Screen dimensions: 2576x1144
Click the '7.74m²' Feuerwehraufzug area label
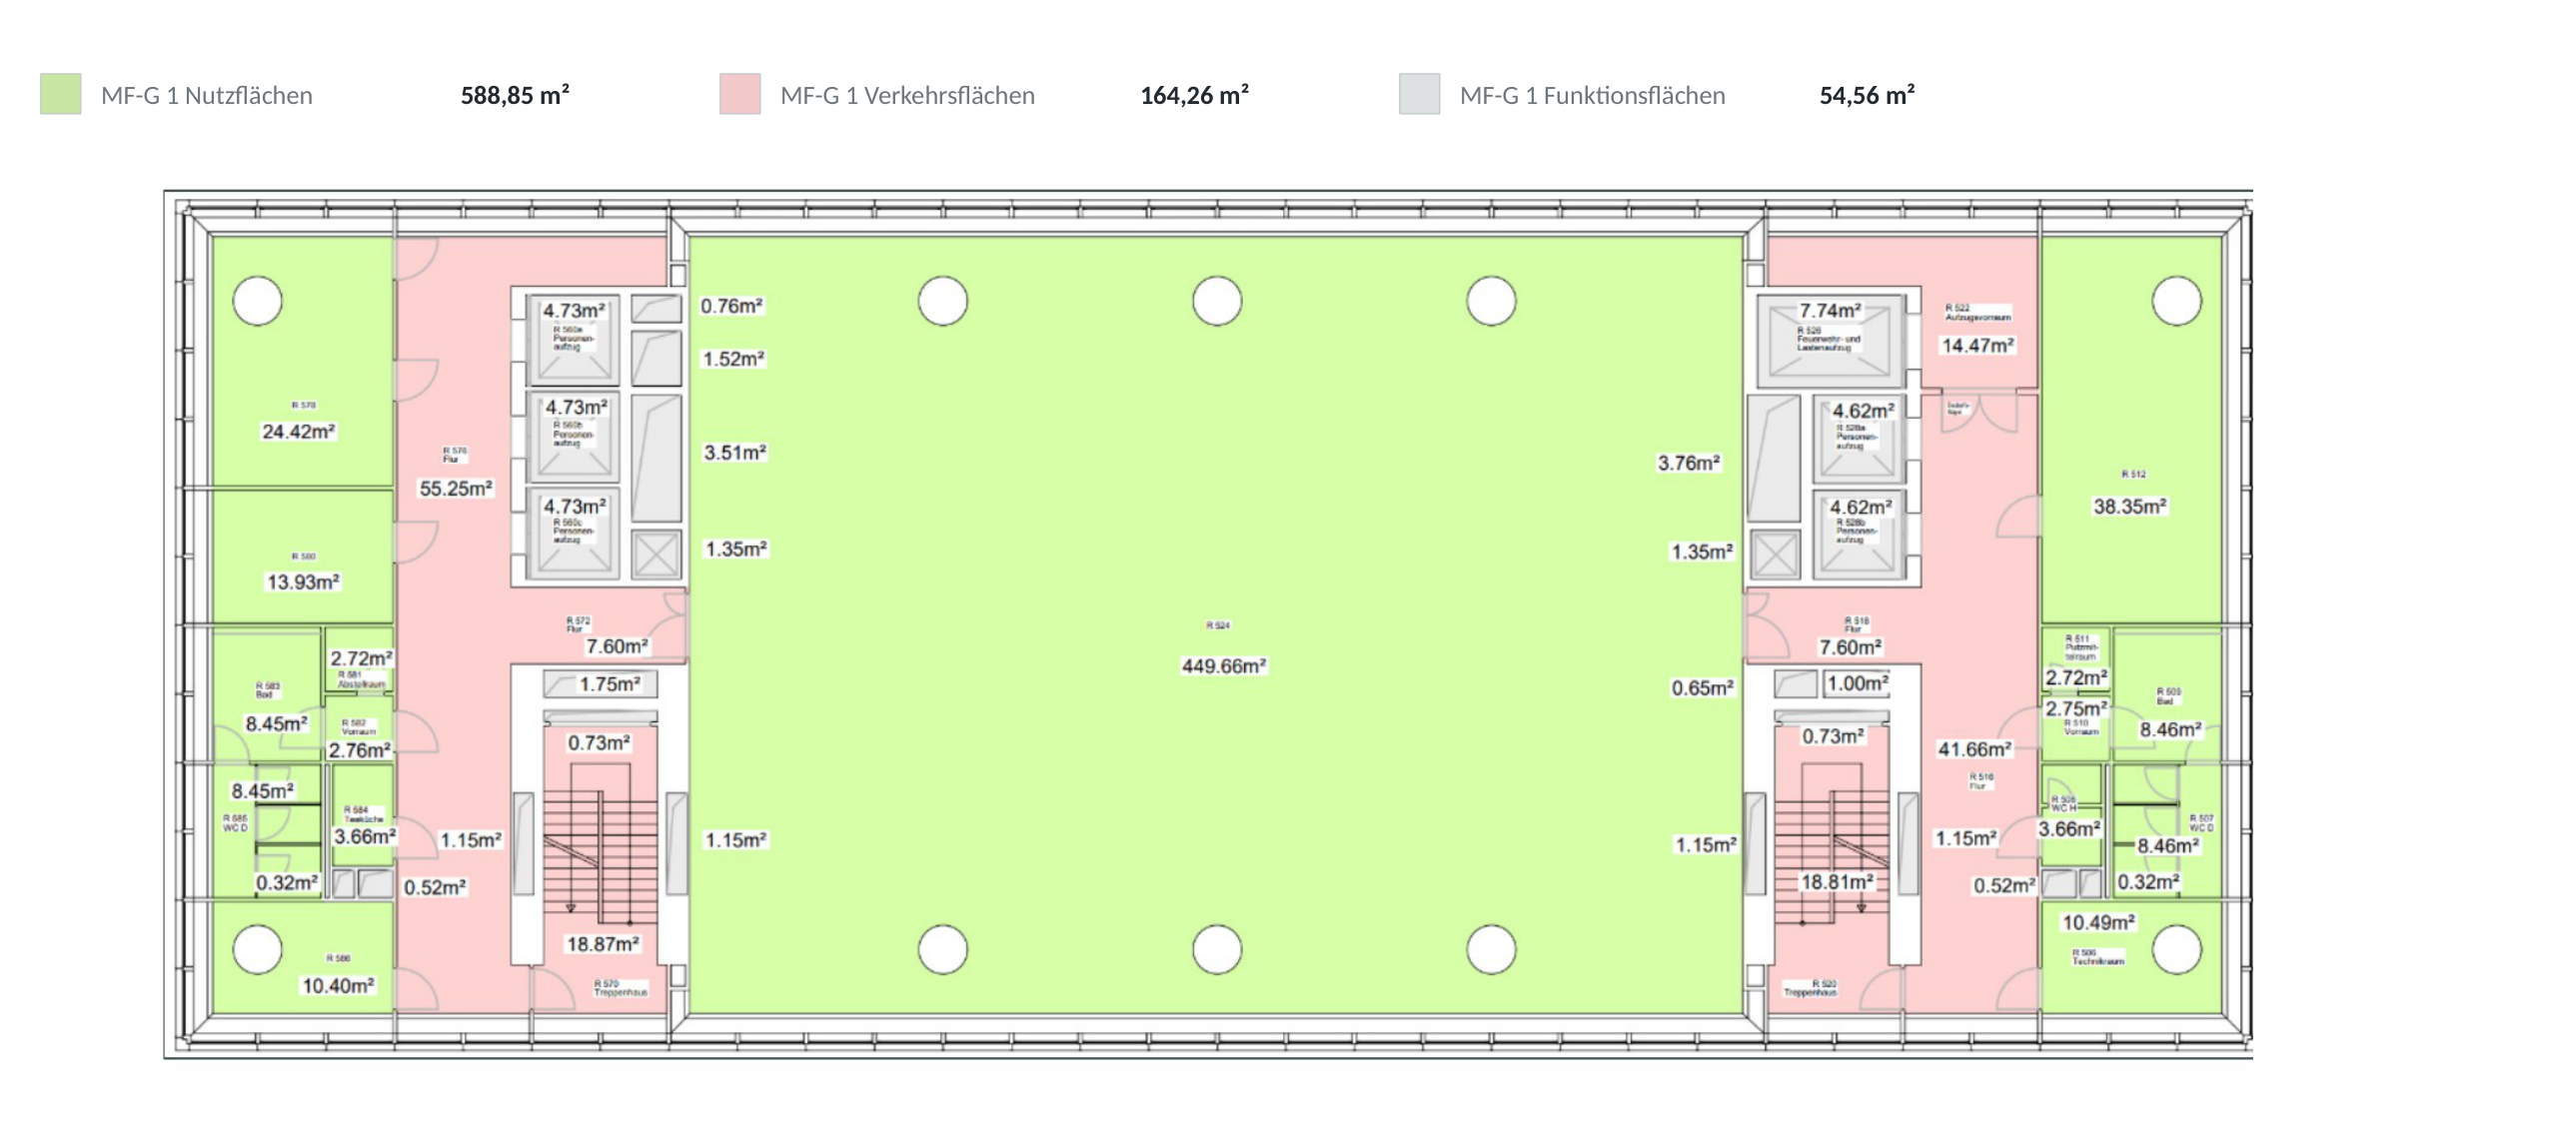(x=1830, y=311)
